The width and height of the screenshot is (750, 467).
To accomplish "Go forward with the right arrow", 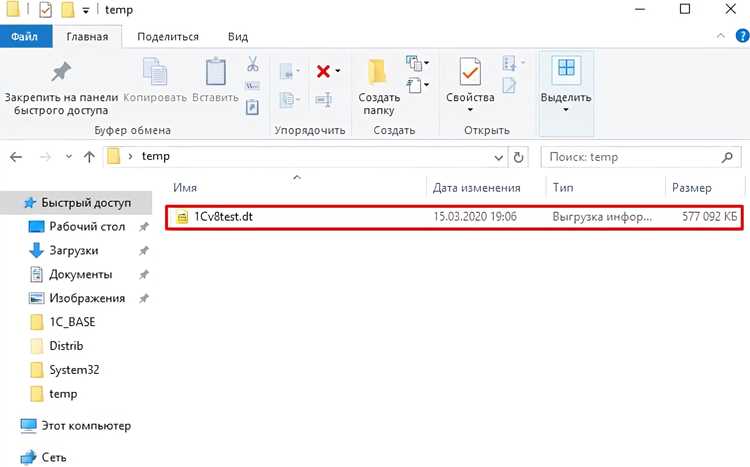I will click(45, 157).
